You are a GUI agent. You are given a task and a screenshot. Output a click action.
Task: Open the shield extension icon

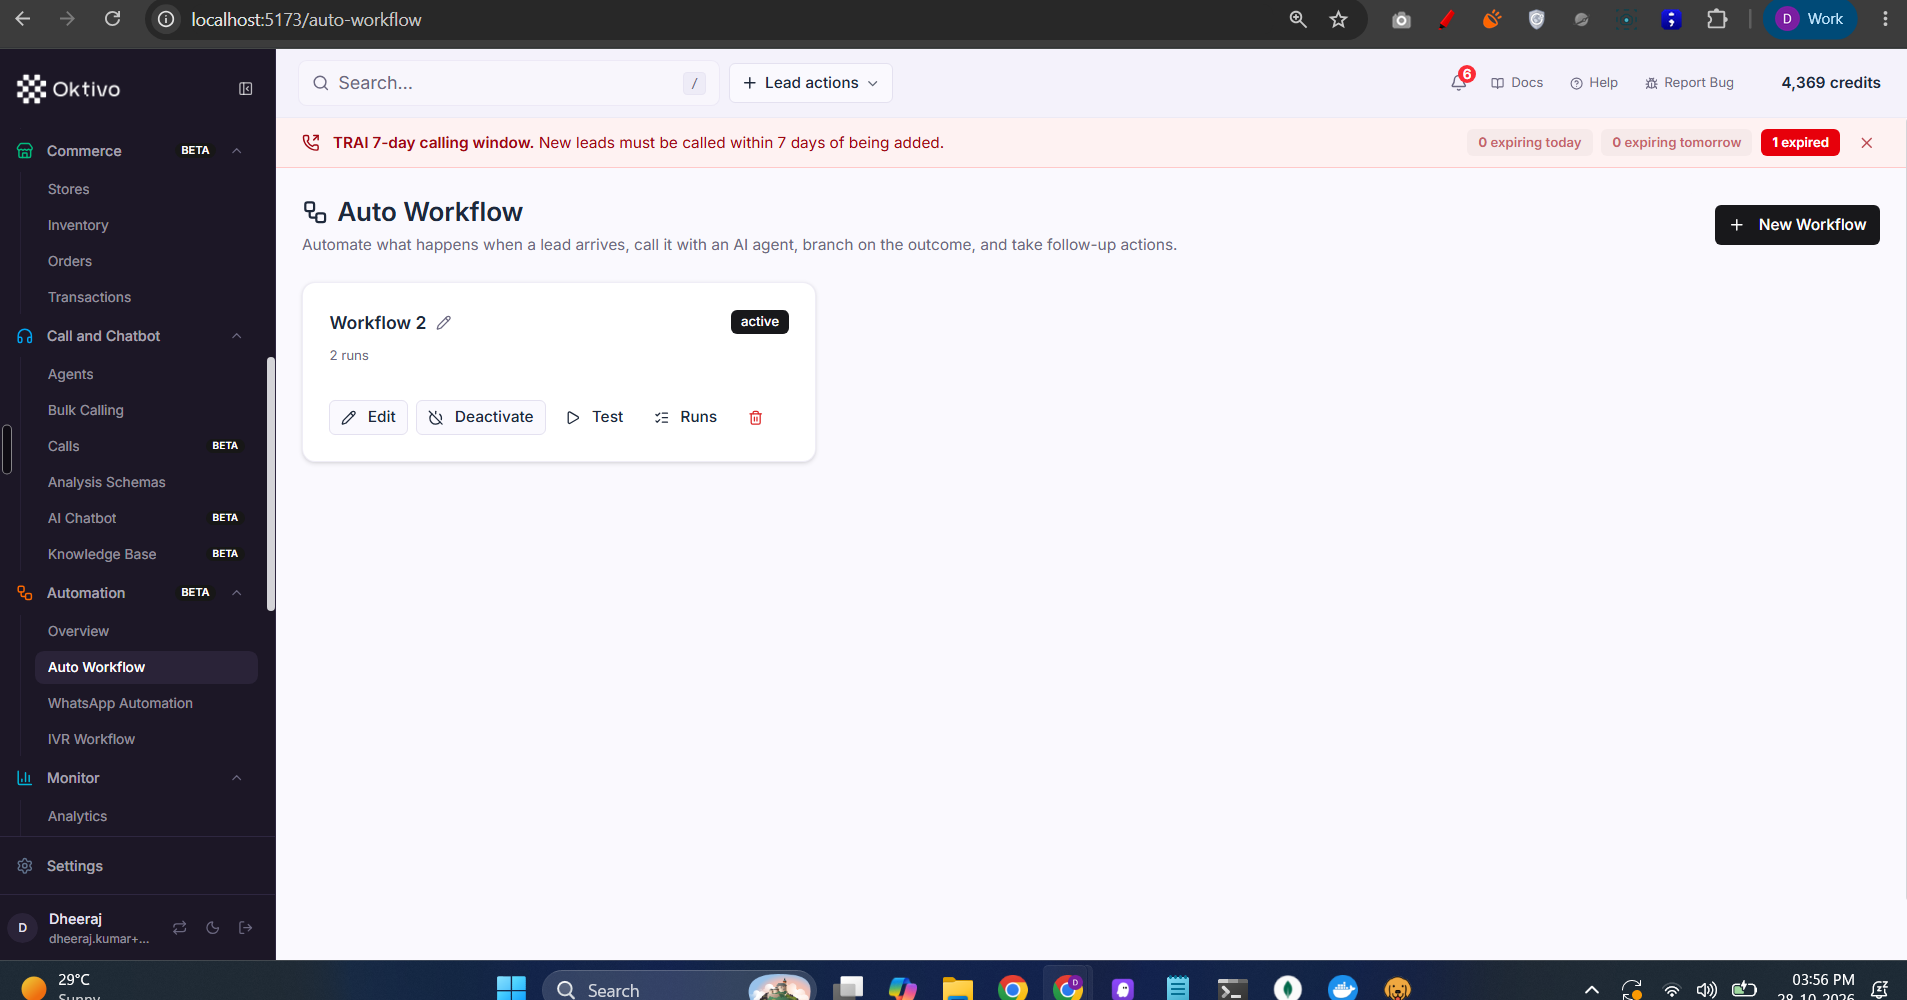(1537, 19)
